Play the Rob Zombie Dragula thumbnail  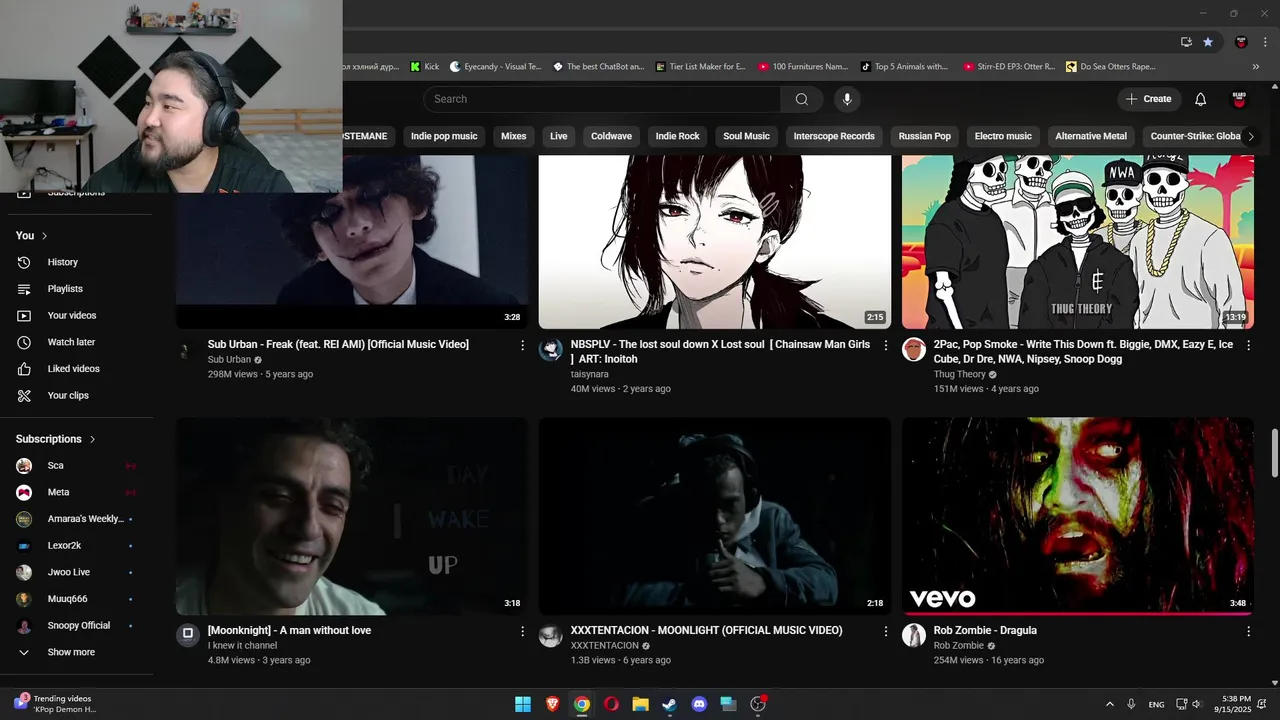[1077, 516]
